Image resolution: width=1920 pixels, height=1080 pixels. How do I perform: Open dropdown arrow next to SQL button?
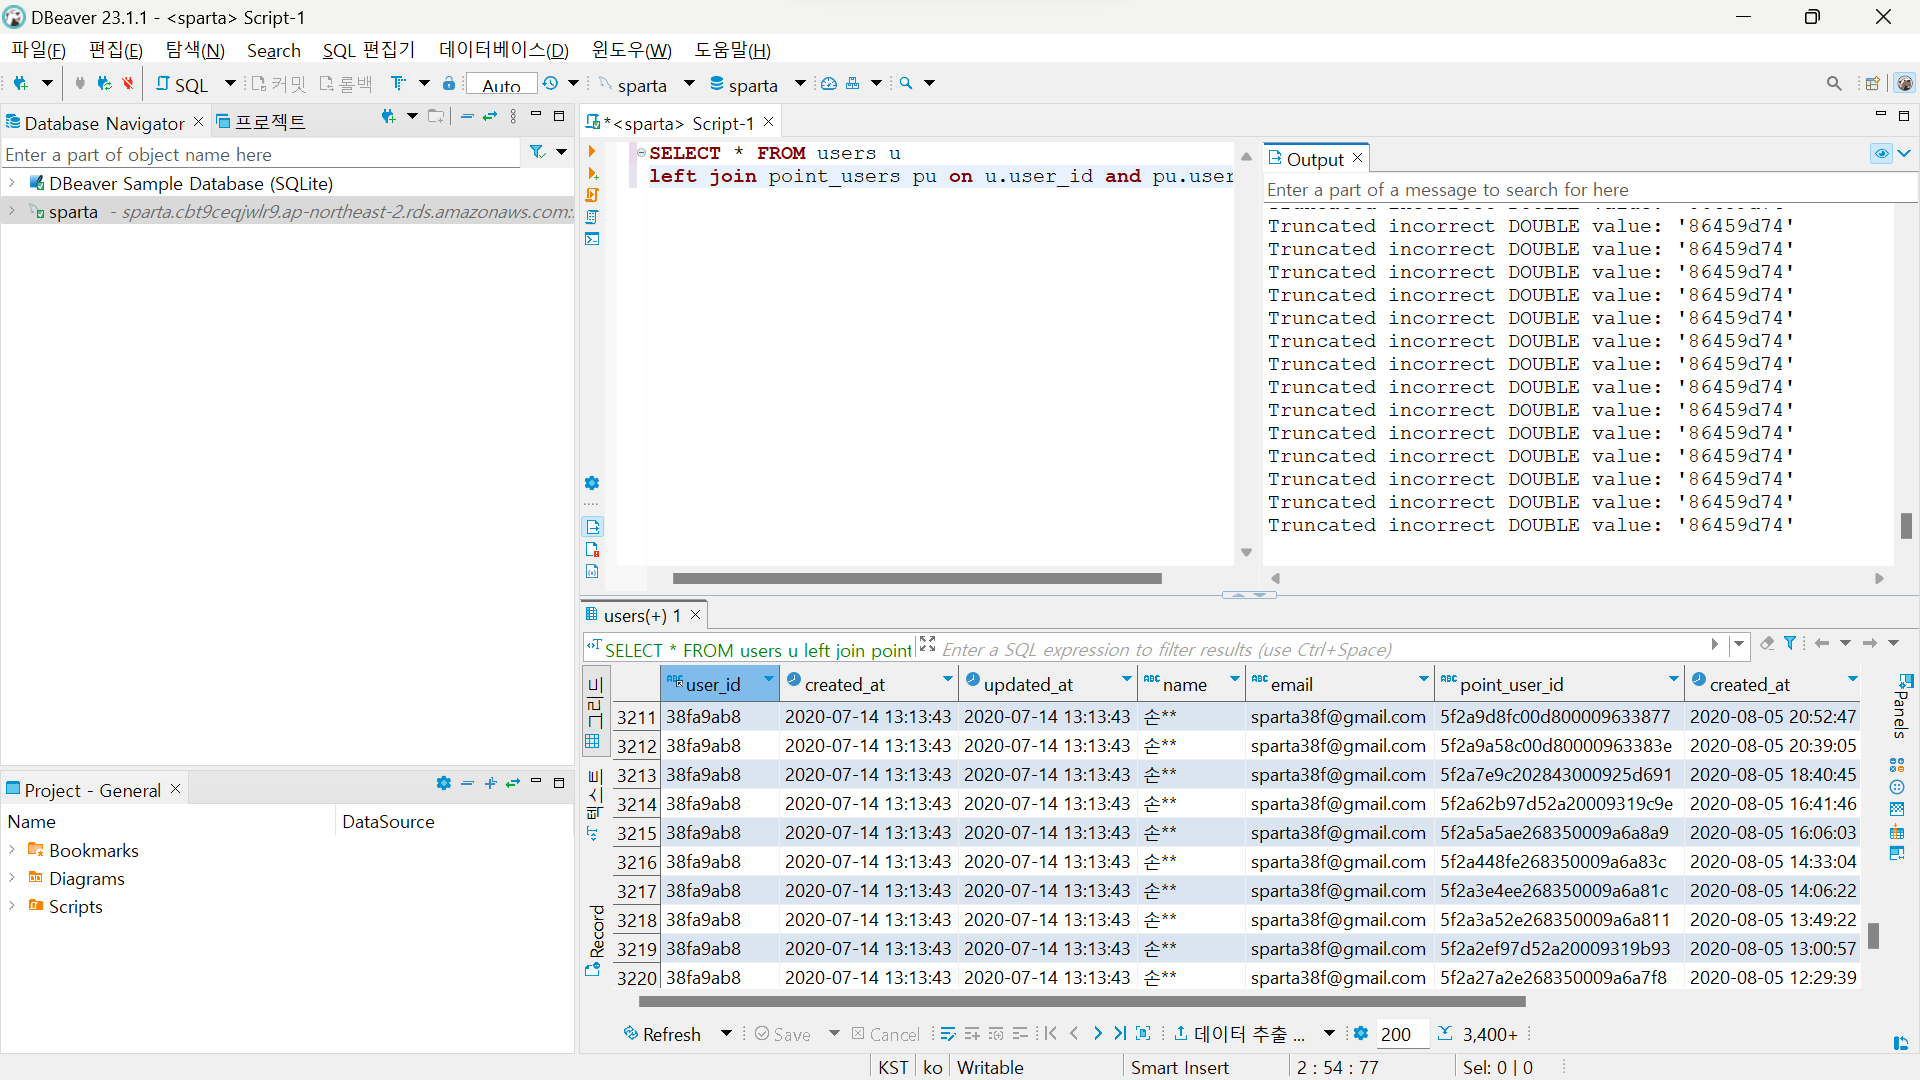tap(230, 84)
